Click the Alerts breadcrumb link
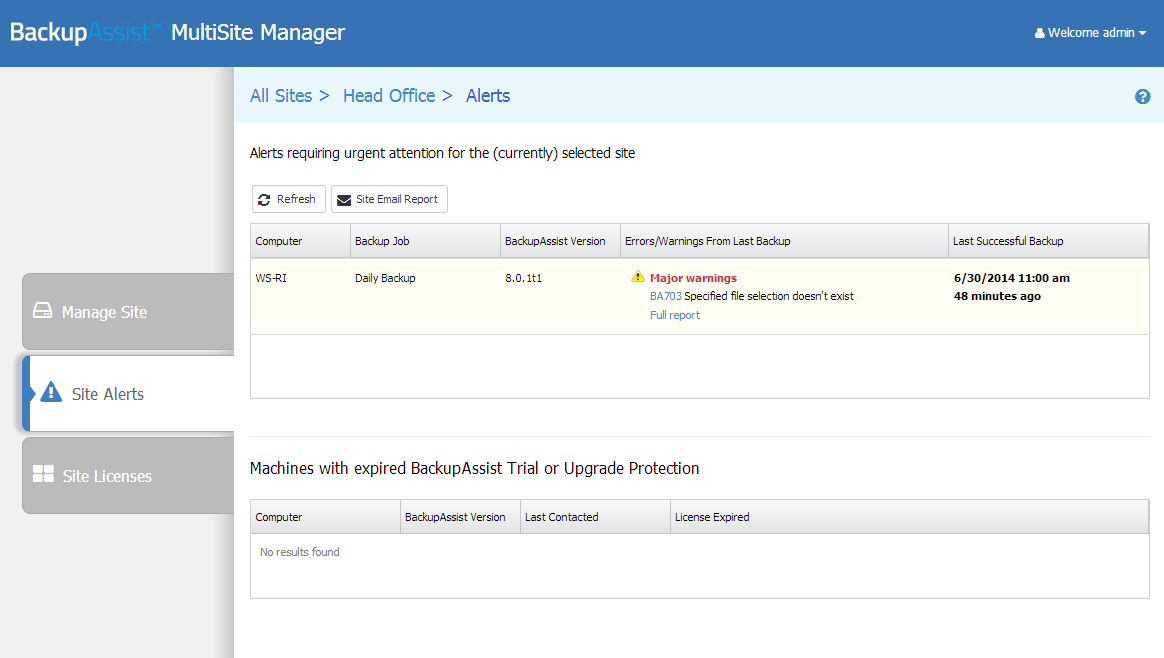1164x658 pixels. (488, 96)
